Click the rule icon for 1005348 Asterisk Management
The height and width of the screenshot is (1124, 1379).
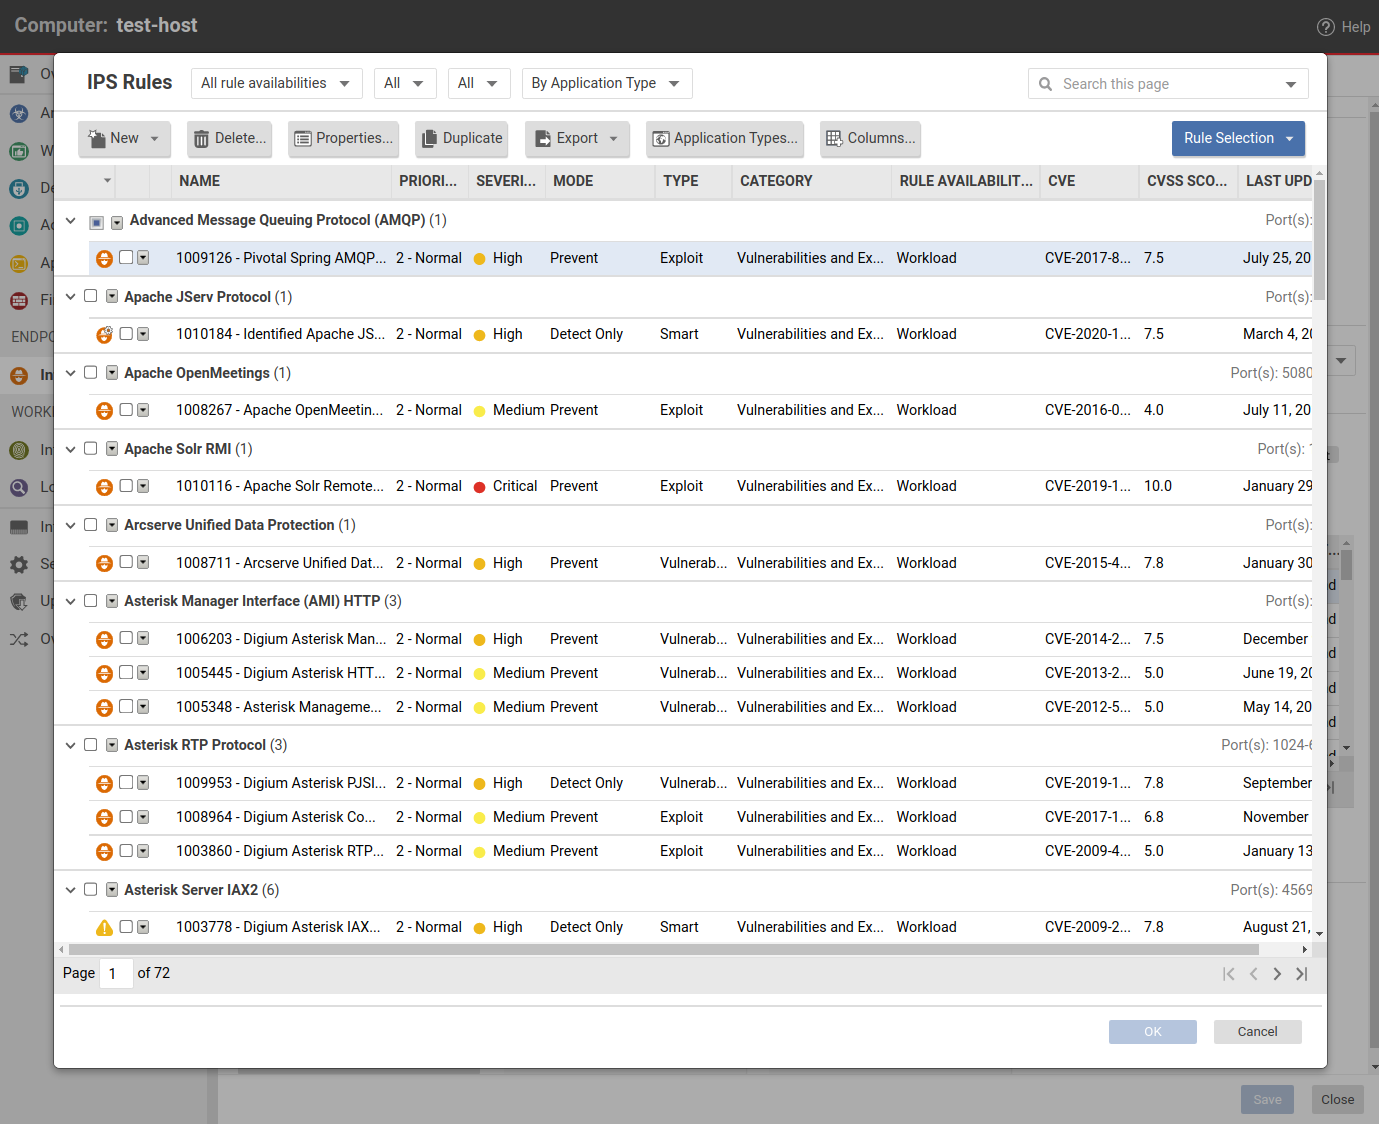tap(104, 708)
